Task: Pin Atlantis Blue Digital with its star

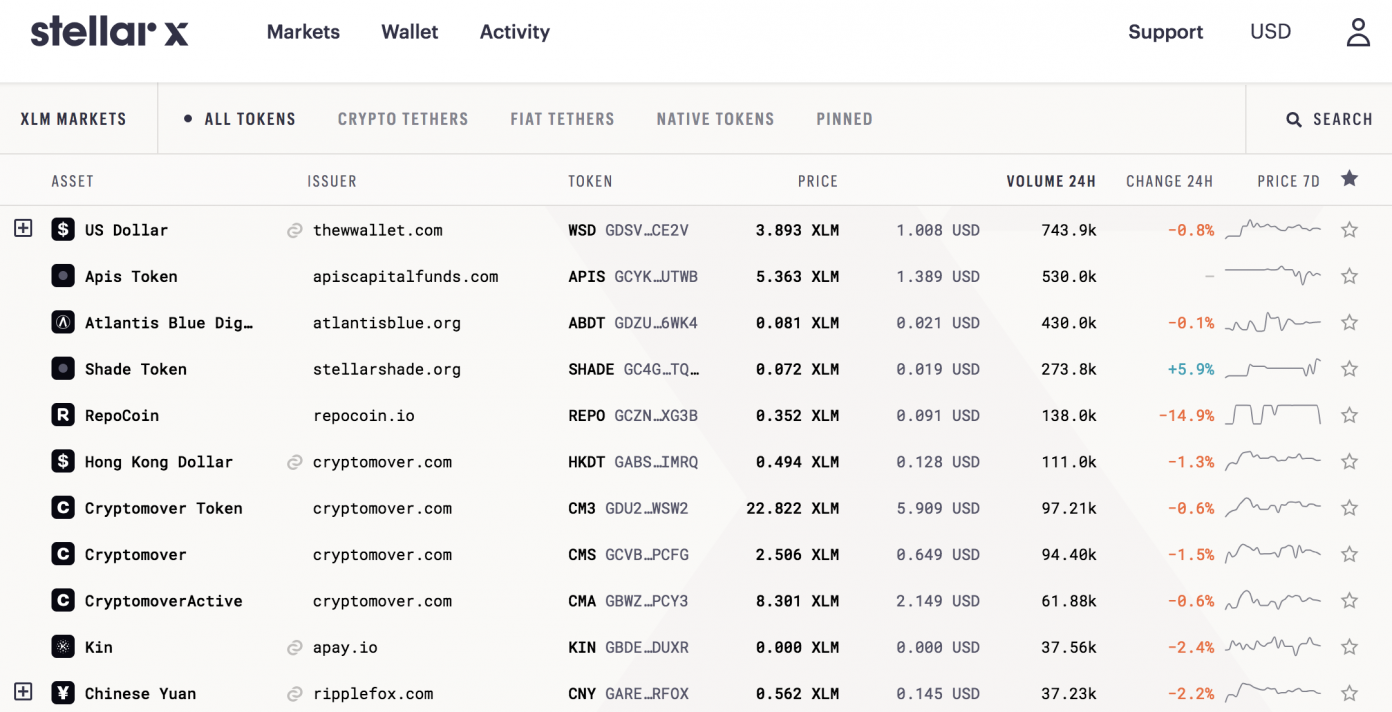Action: [1349, 322]
